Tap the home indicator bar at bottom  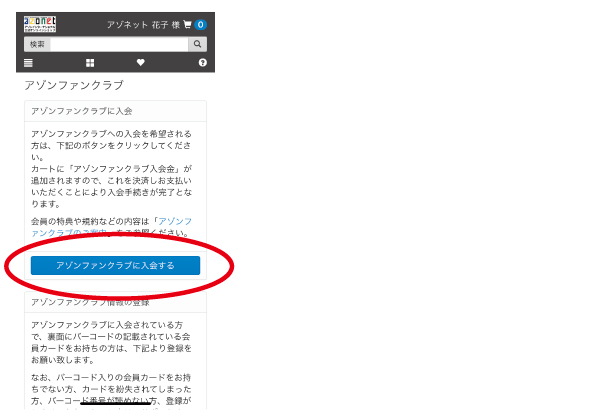click(116, 402)
